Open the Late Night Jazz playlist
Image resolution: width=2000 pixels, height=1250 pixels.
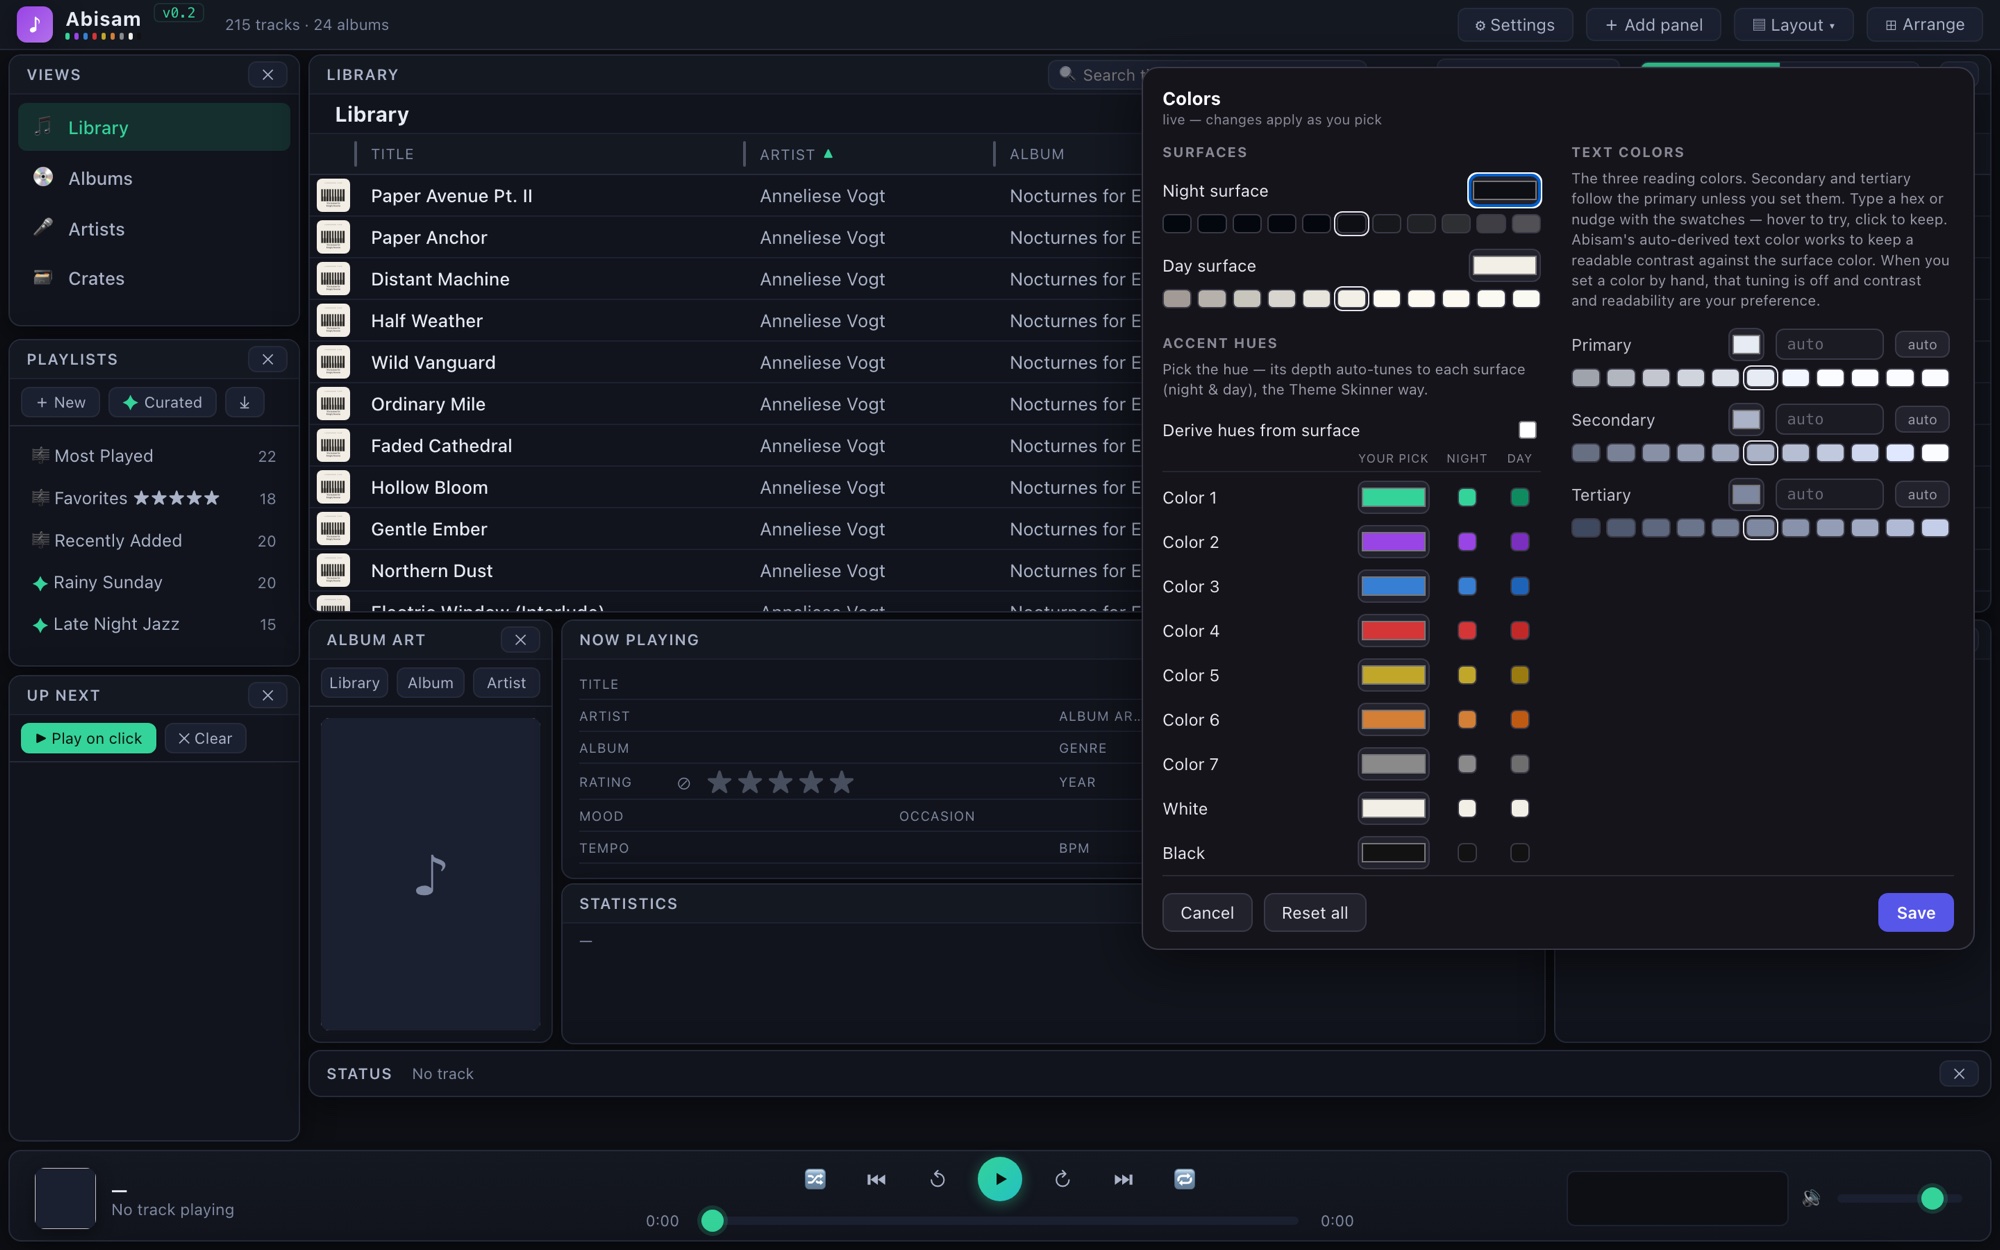click(x=154, y=624)
